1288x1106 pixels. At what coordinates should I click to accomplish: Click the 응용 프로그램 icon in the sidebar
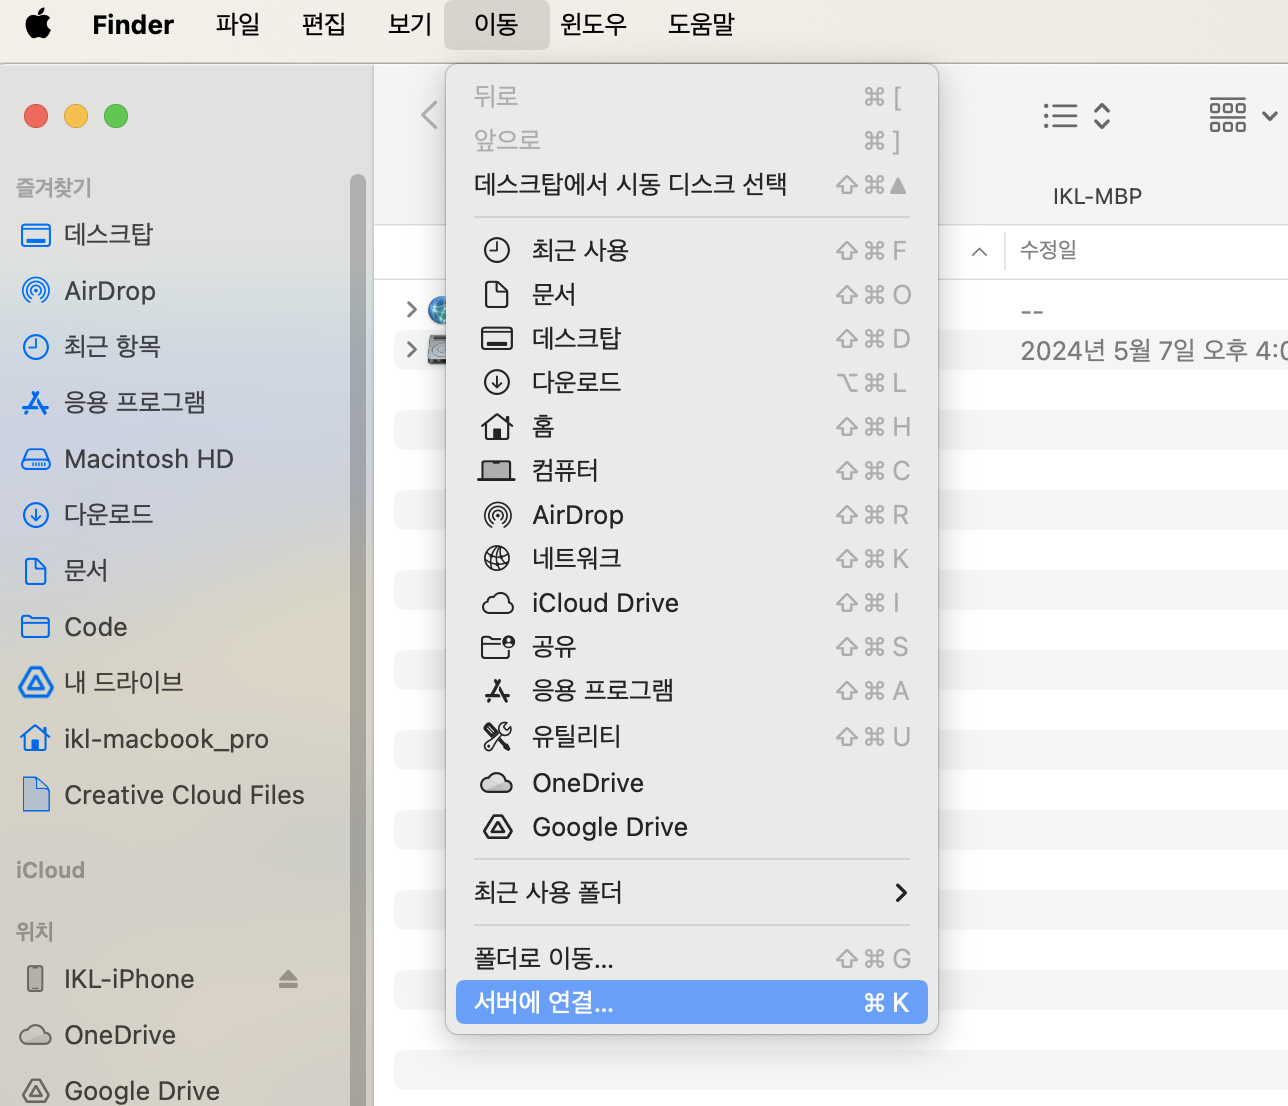36,403
